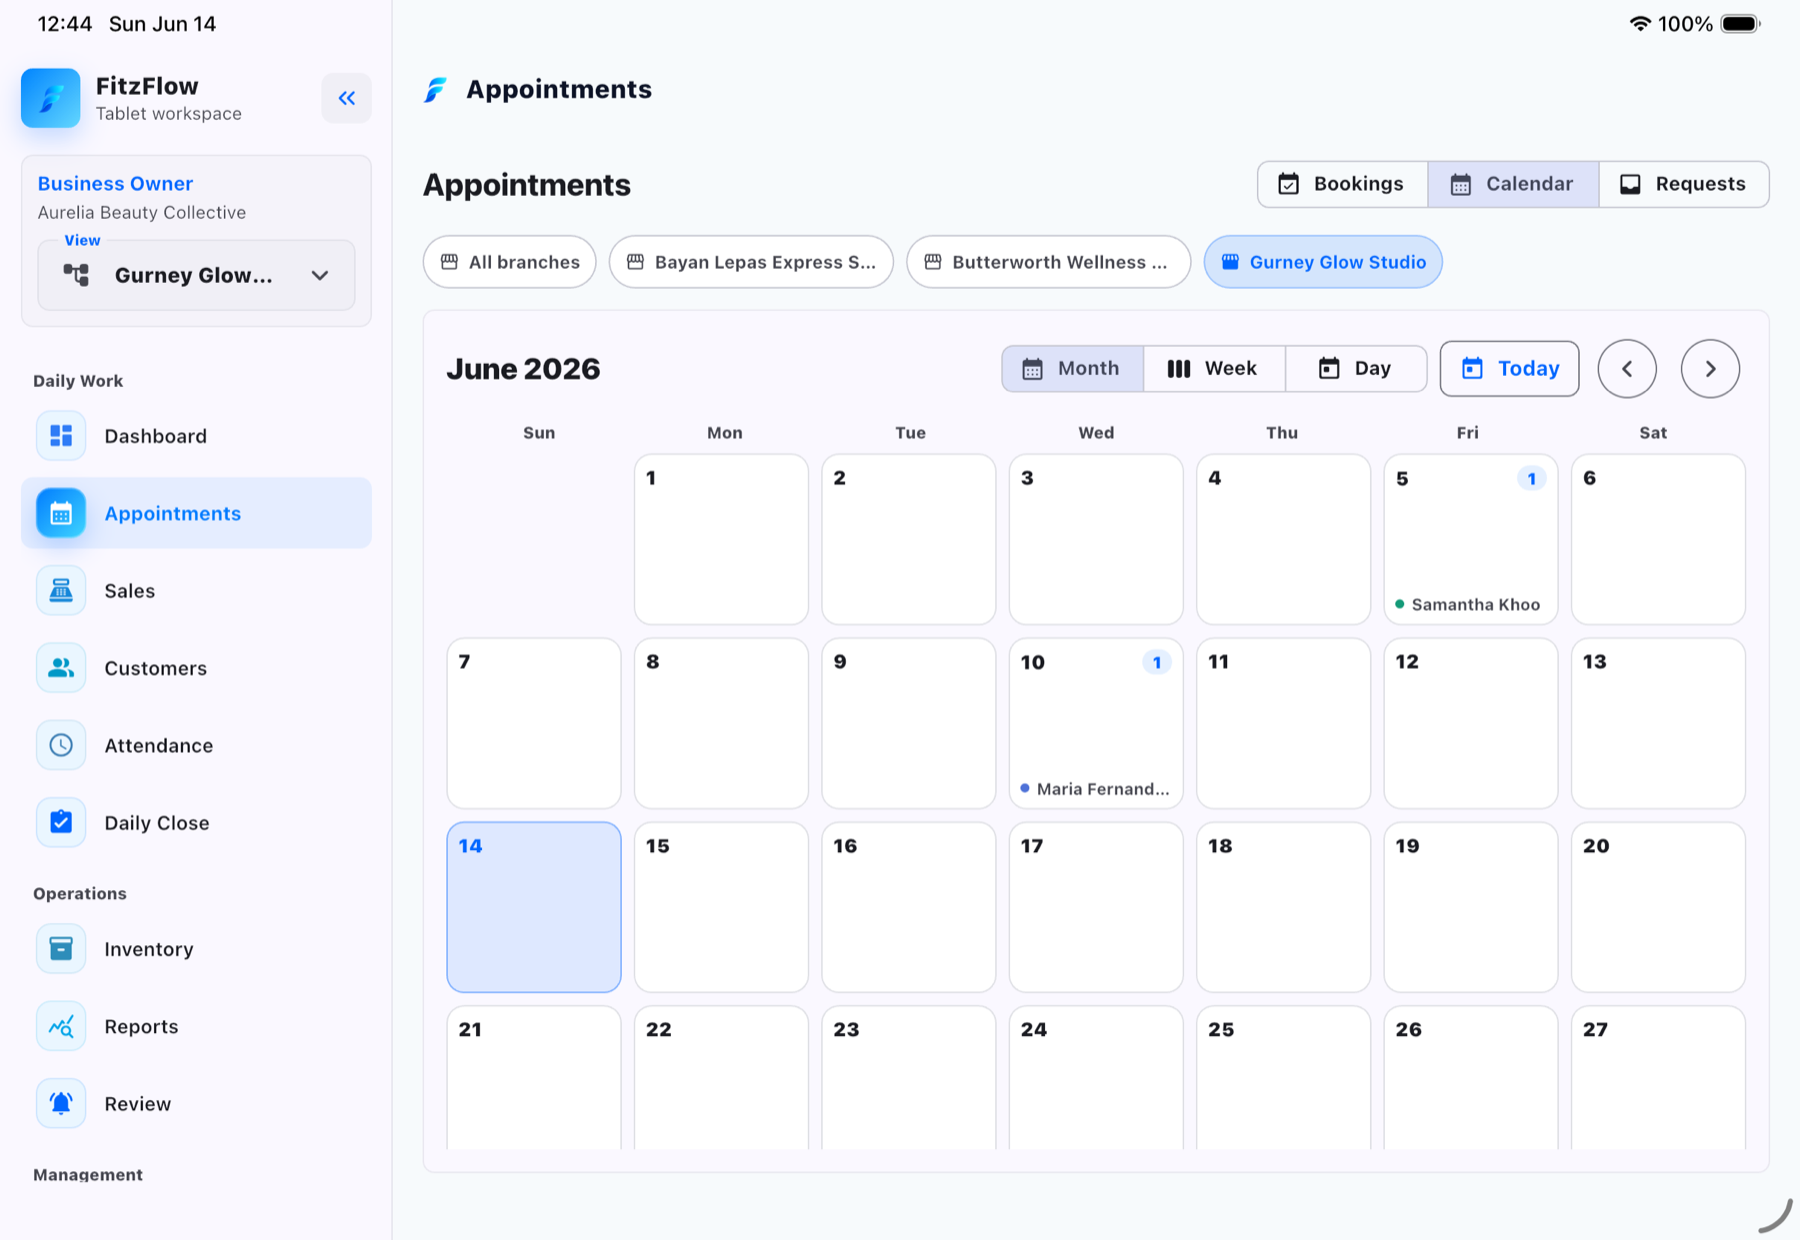
Task: Open the Customers people icon
Action: point(61,668)
